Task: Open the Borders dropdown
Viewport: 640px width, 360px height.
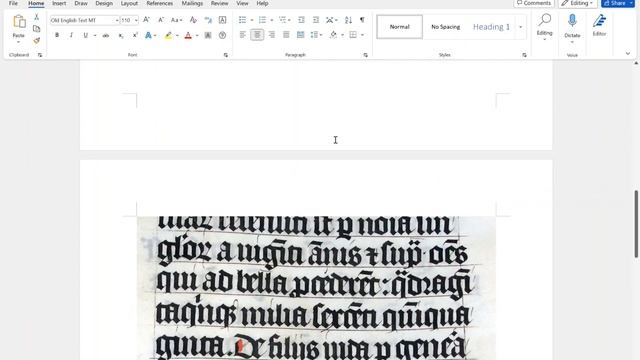Action: pos(362,35)
